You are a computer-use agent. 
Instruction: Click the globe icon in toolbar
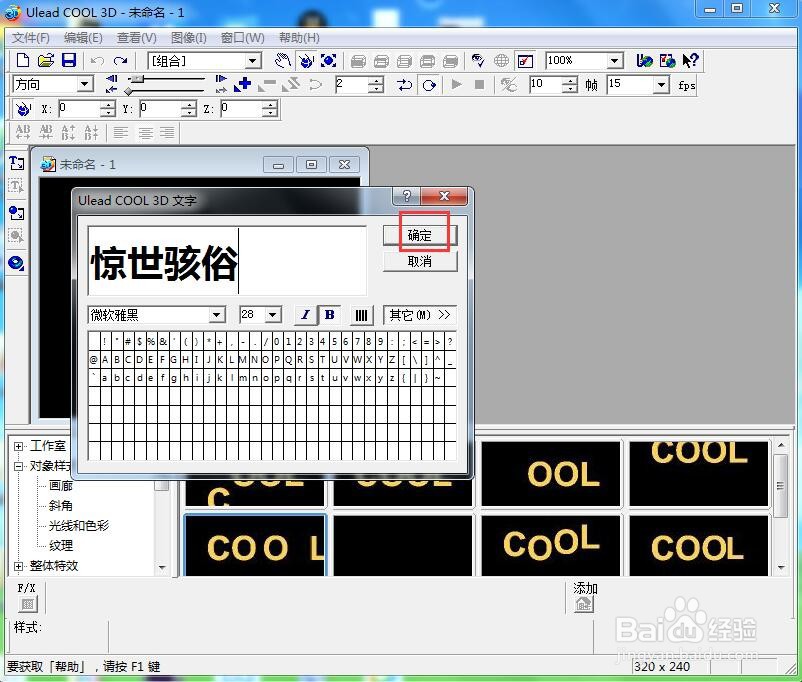click(502, 61)
